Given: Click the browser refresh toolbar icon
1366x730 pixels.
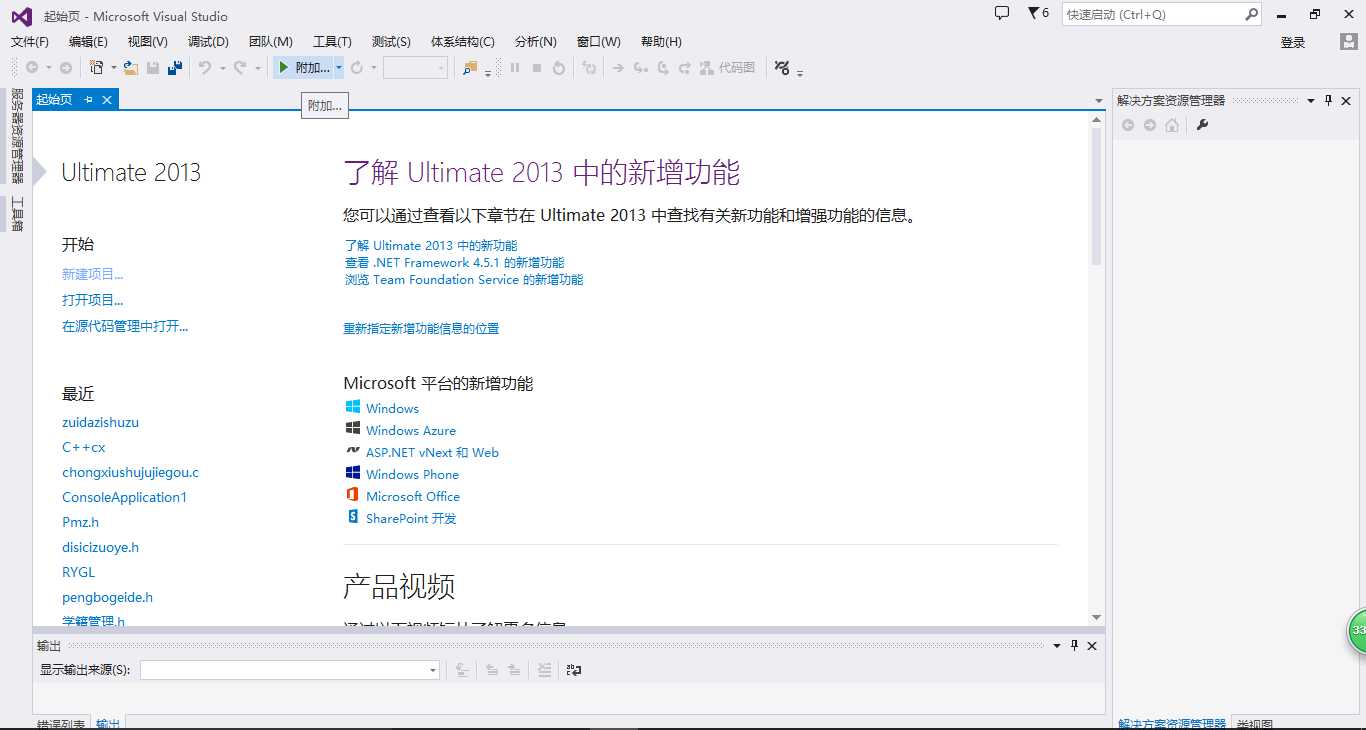Looking at the screenshot, I should click(357, 67).
